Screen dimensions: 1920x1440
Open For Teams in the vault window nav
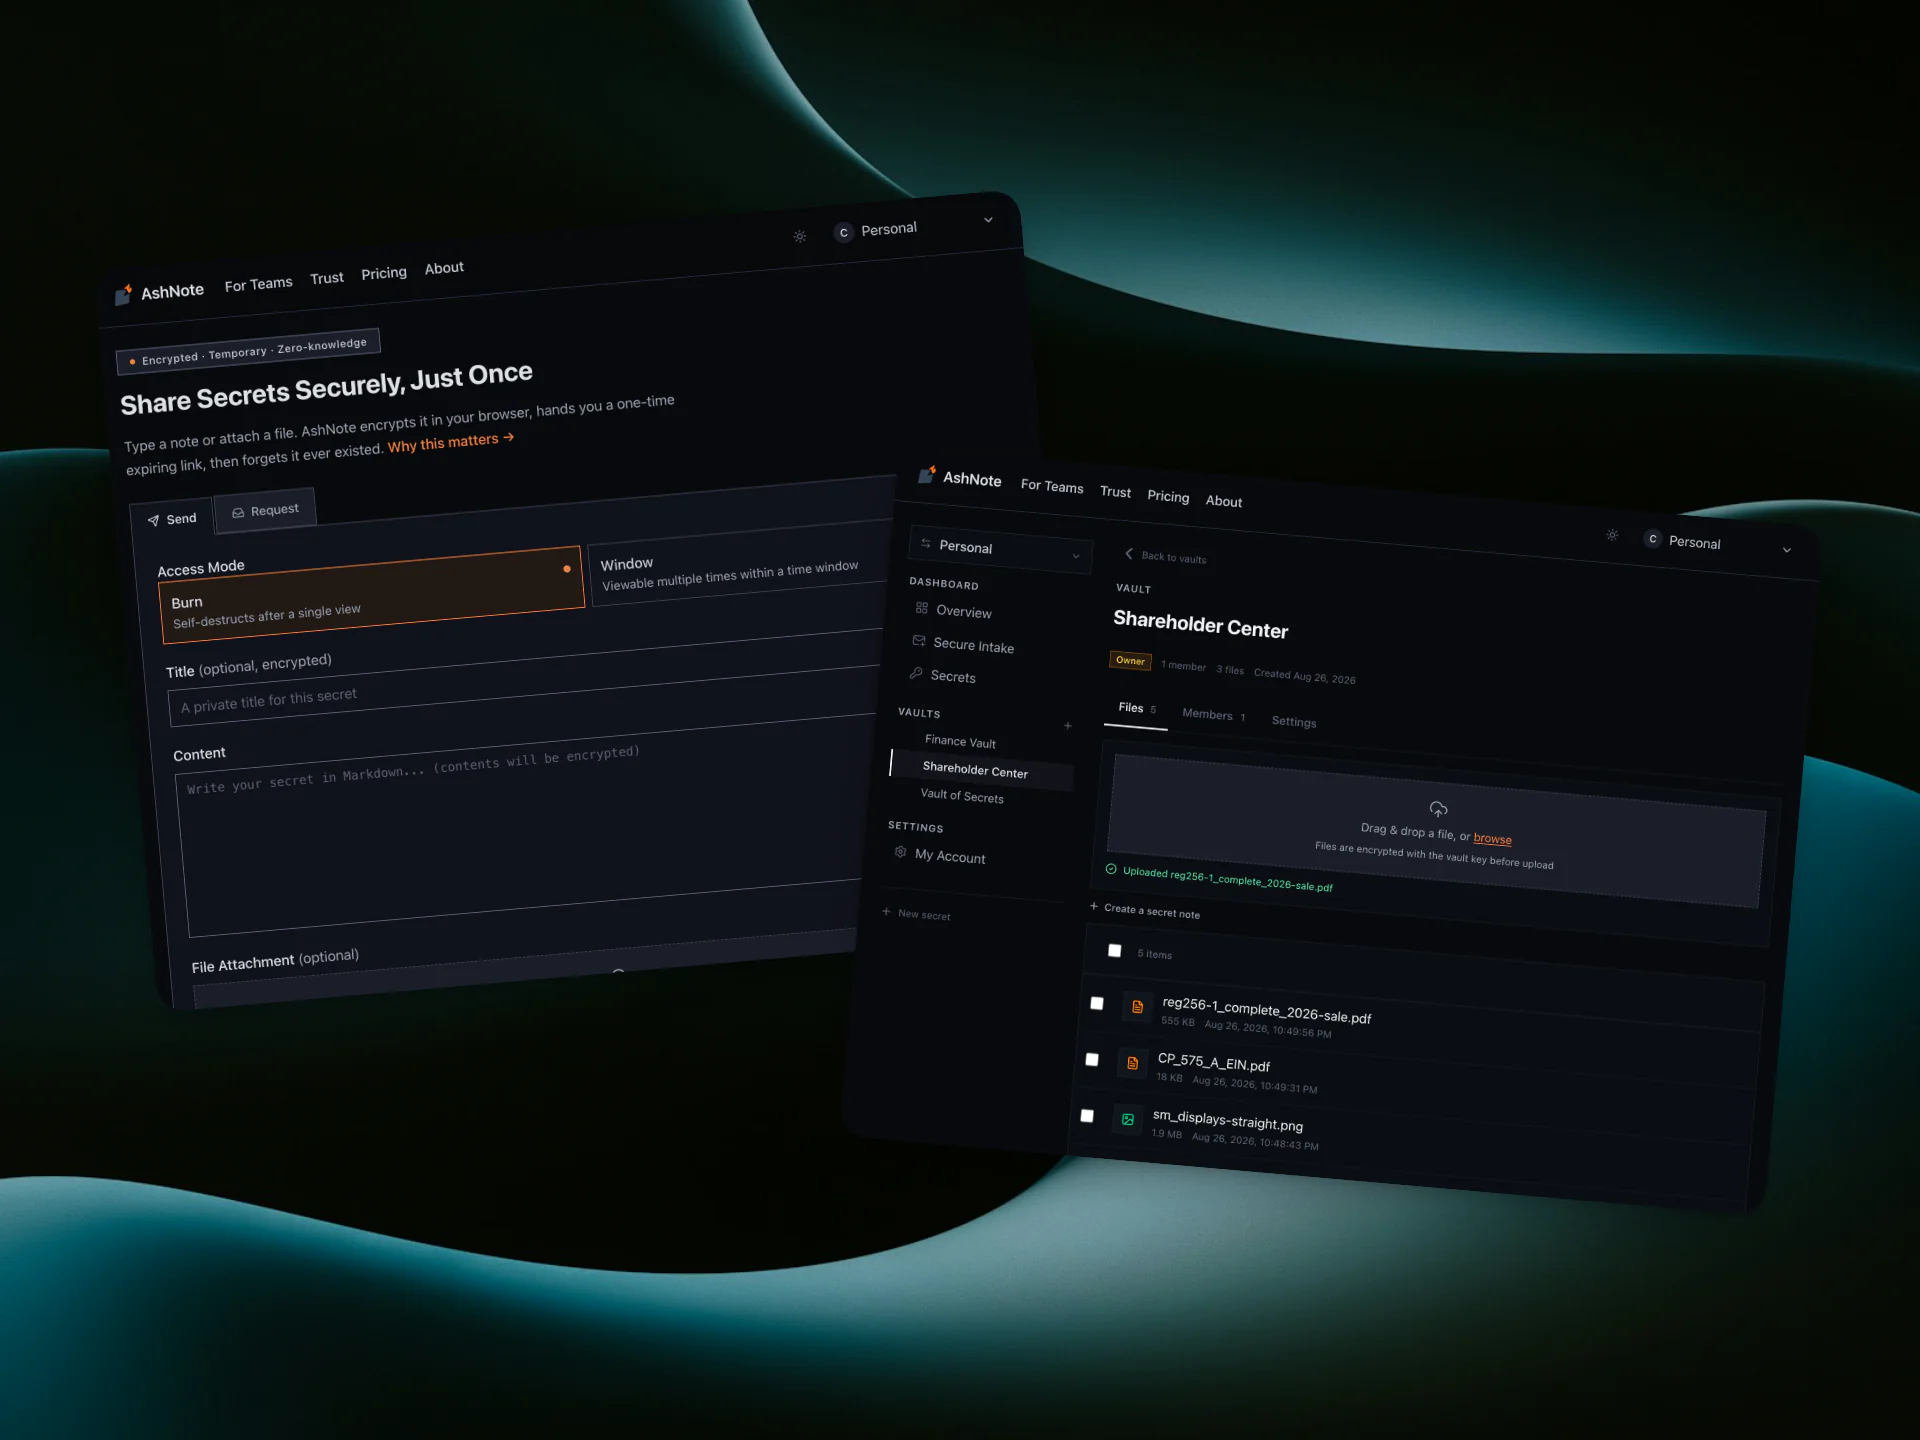[x=1052, y=486]
